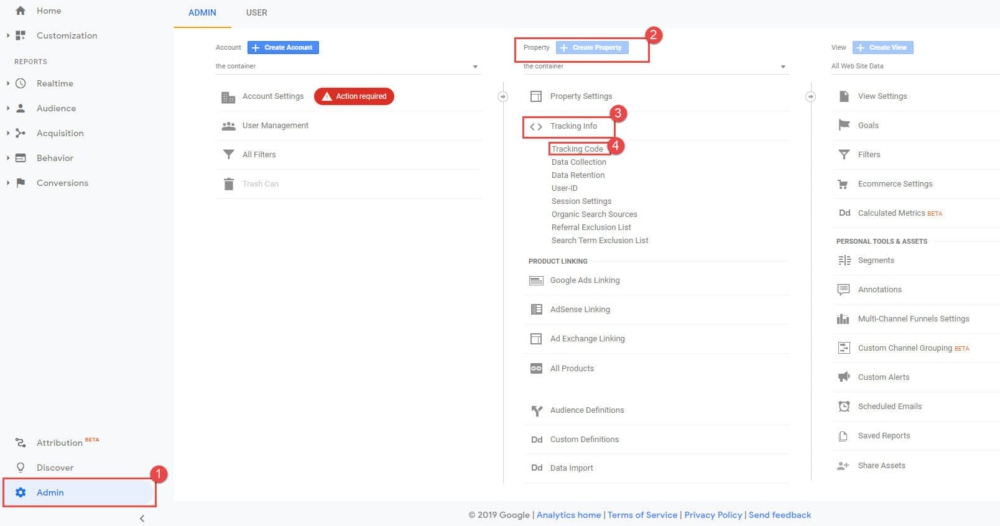Click the Scheduled Emails clock icon

pyautogui.click(x=844, y=406)
